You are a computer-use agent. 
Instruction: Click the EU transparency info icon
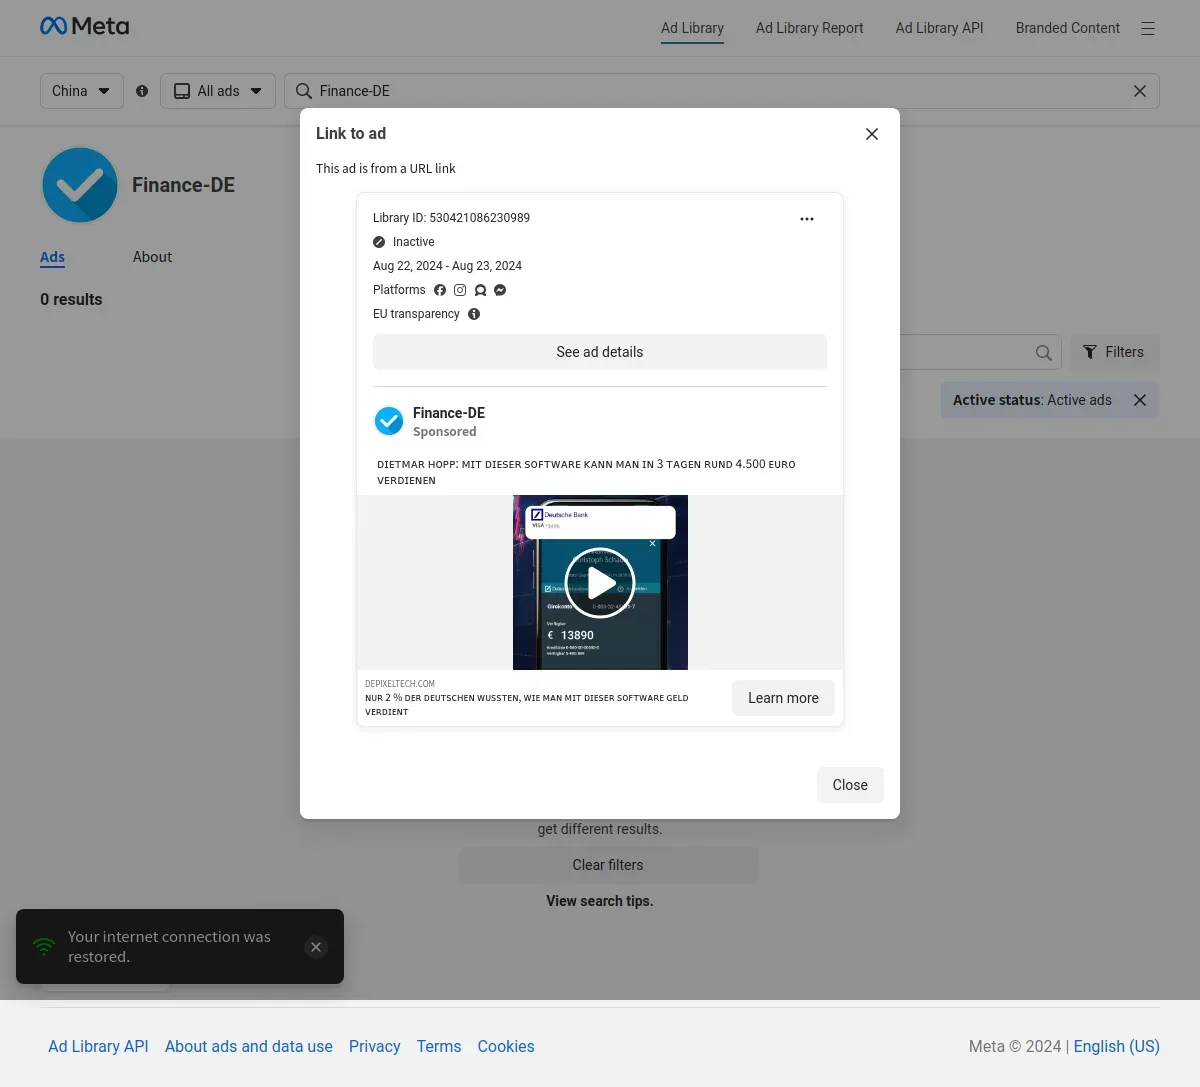474,314
